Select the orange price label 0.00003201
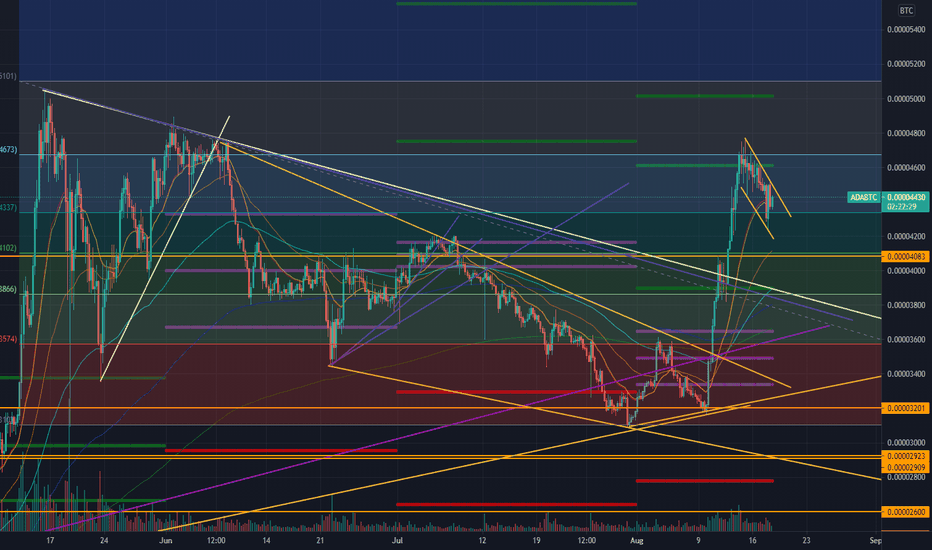The image size is (932, 550). (x=906, y=408)
